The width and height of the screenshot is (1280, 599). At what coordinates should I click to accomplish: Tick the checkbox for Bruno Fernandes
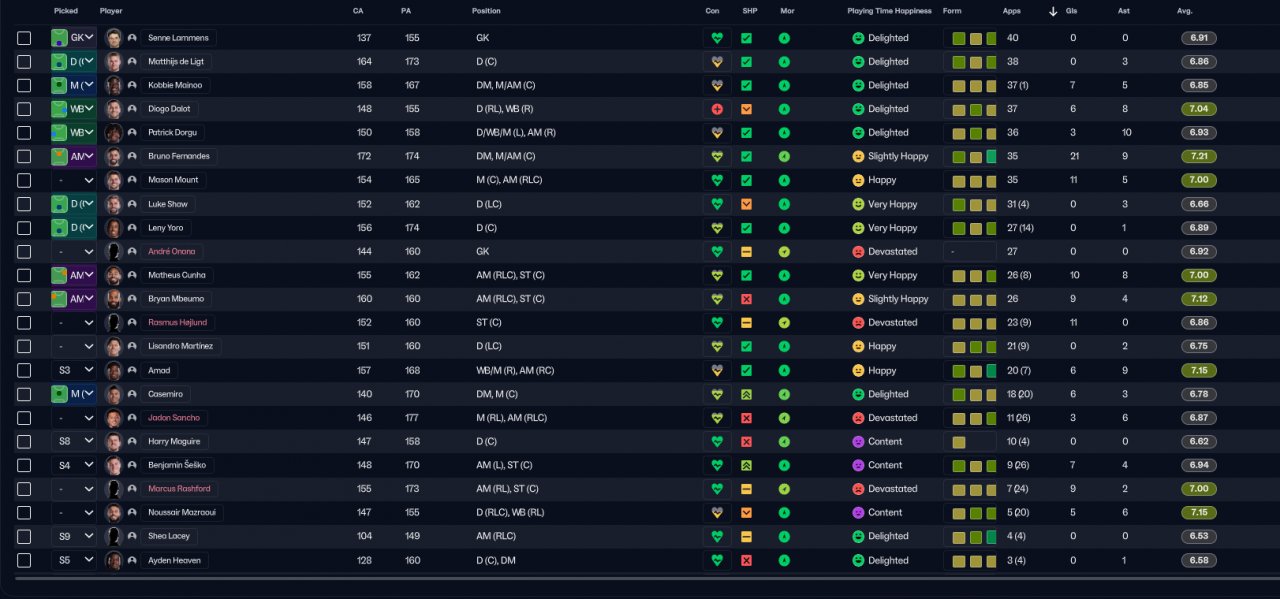(24, 157)
